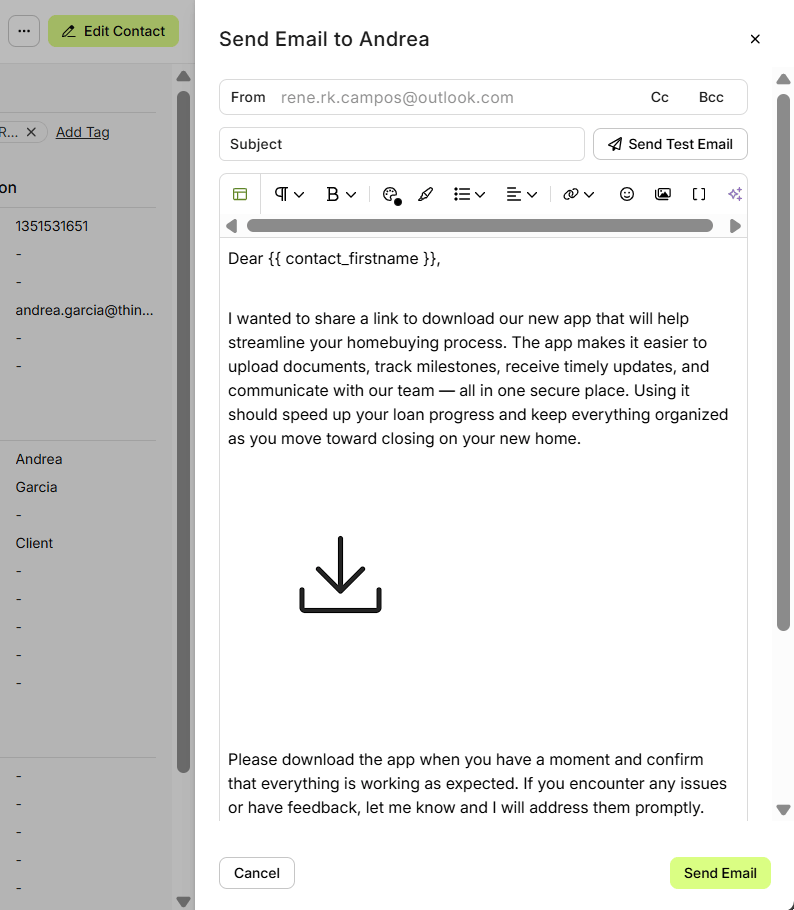Viewport: 794px width, 910px height.
Task: Open the email template icon in toolbar
Action: (240, 194)
